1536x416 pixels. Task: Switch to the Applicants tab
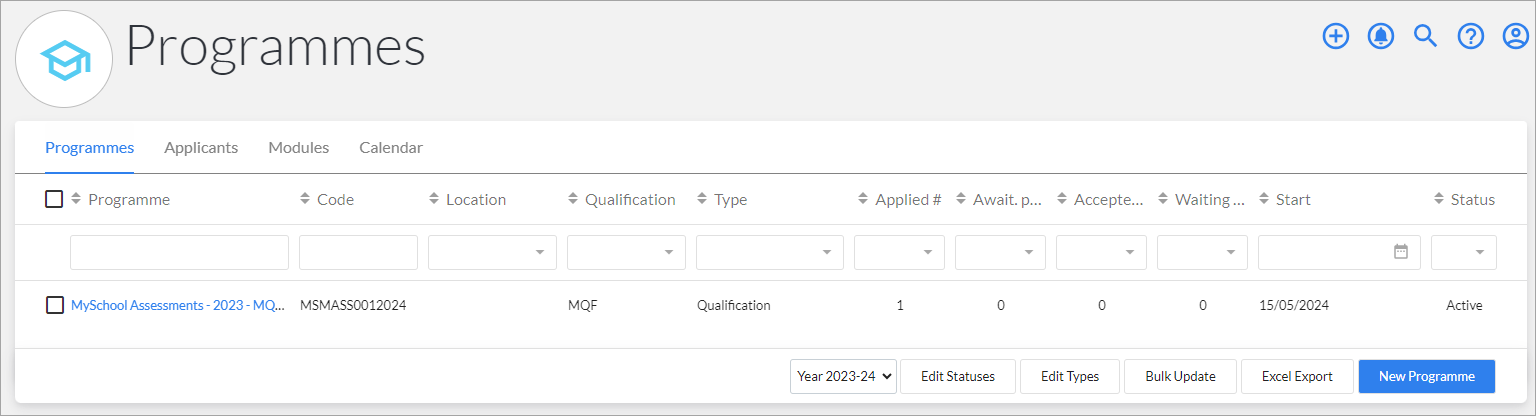201,147
